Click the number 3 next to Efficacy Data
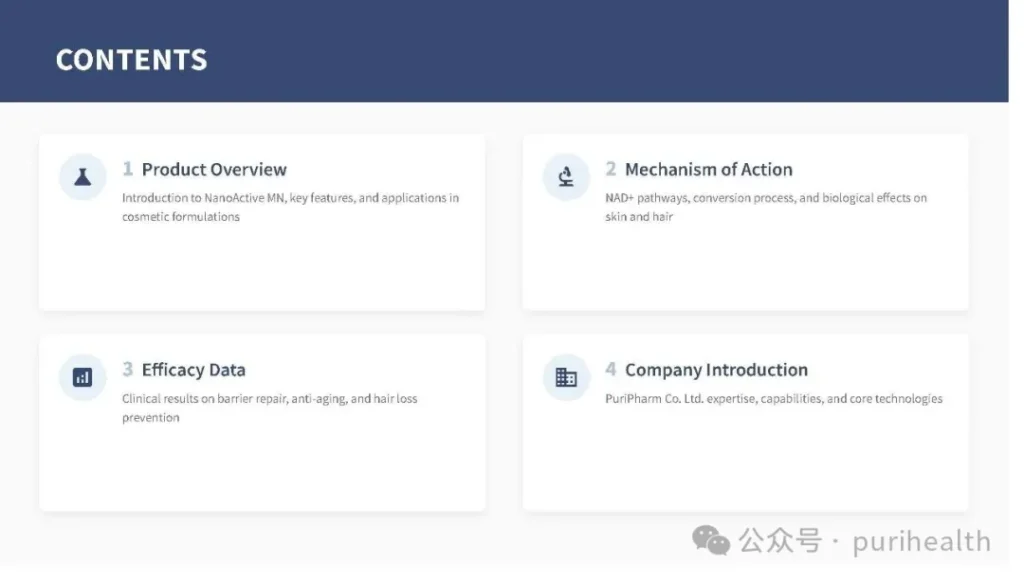This screenshot has height=582, width=1024. click(x=128, y=369)
